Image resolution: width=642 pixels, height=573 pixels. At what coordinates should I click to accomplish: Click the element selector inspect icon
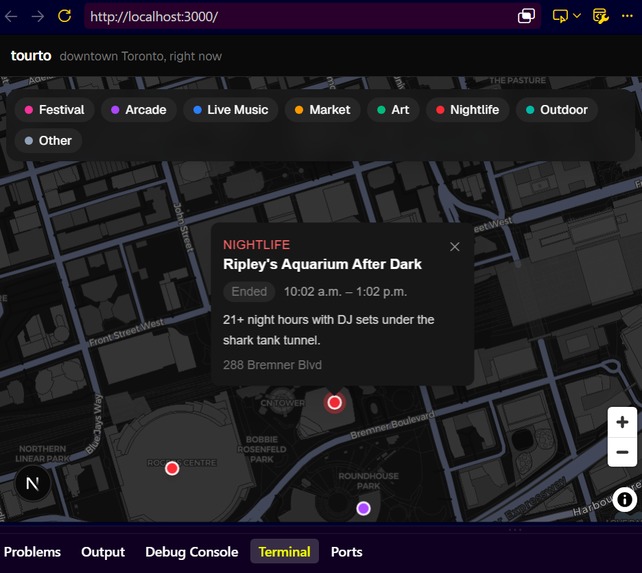(560, 16)
